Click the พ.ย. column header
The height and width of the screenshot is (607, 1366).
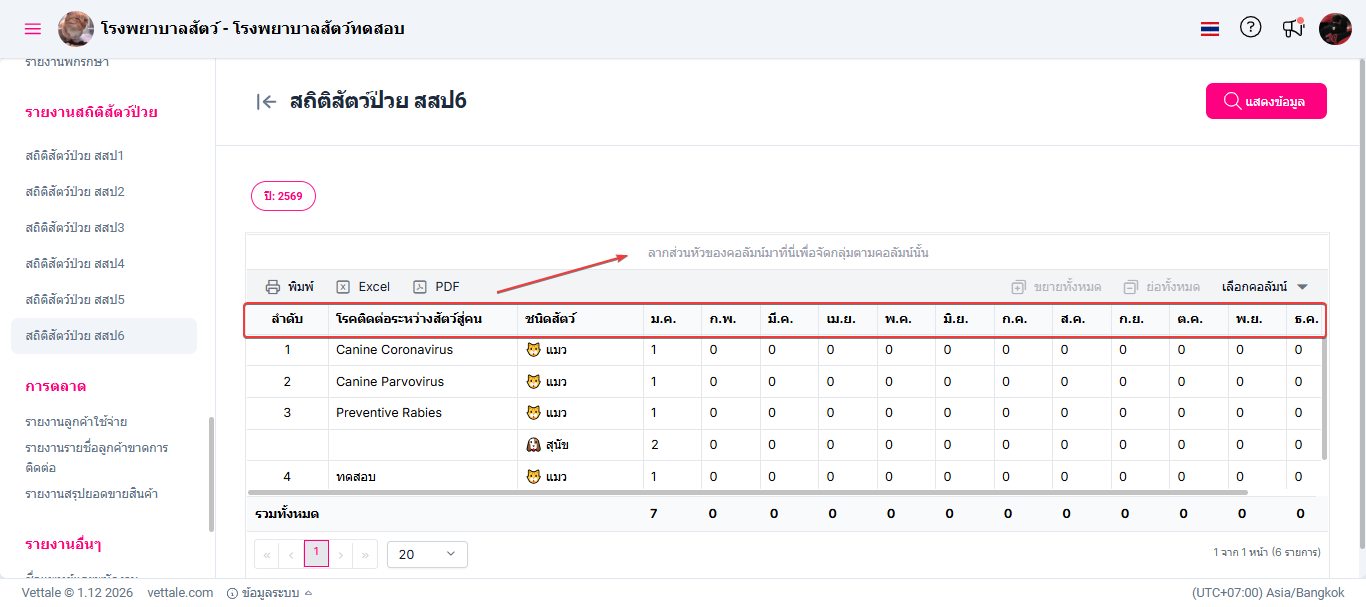tap(1257, 319)
